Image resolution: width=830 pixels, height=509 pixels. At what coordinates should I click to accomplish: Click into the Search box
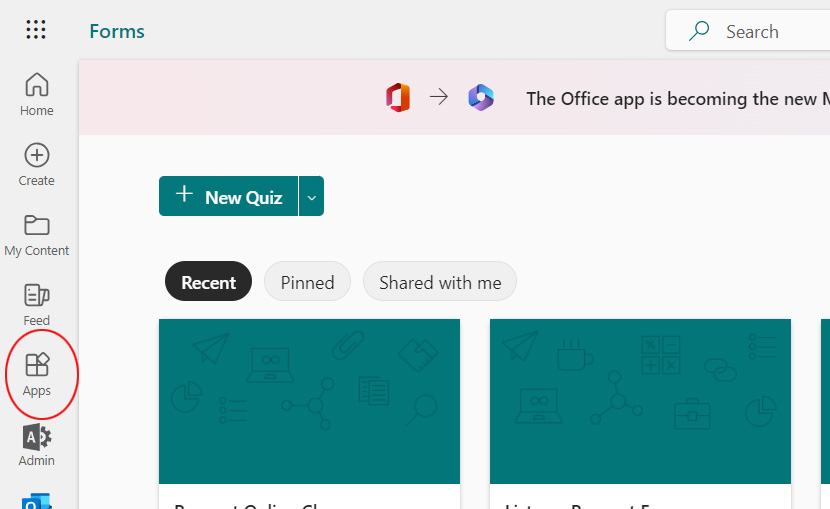tap(760, 32)
